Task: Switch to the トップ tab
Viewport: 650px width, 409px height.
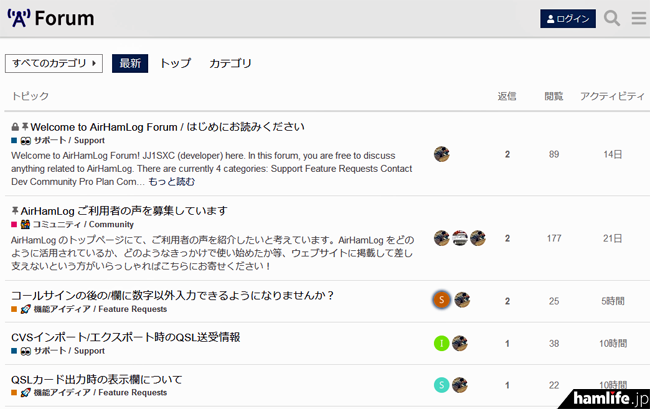Action: click(175, 63)
